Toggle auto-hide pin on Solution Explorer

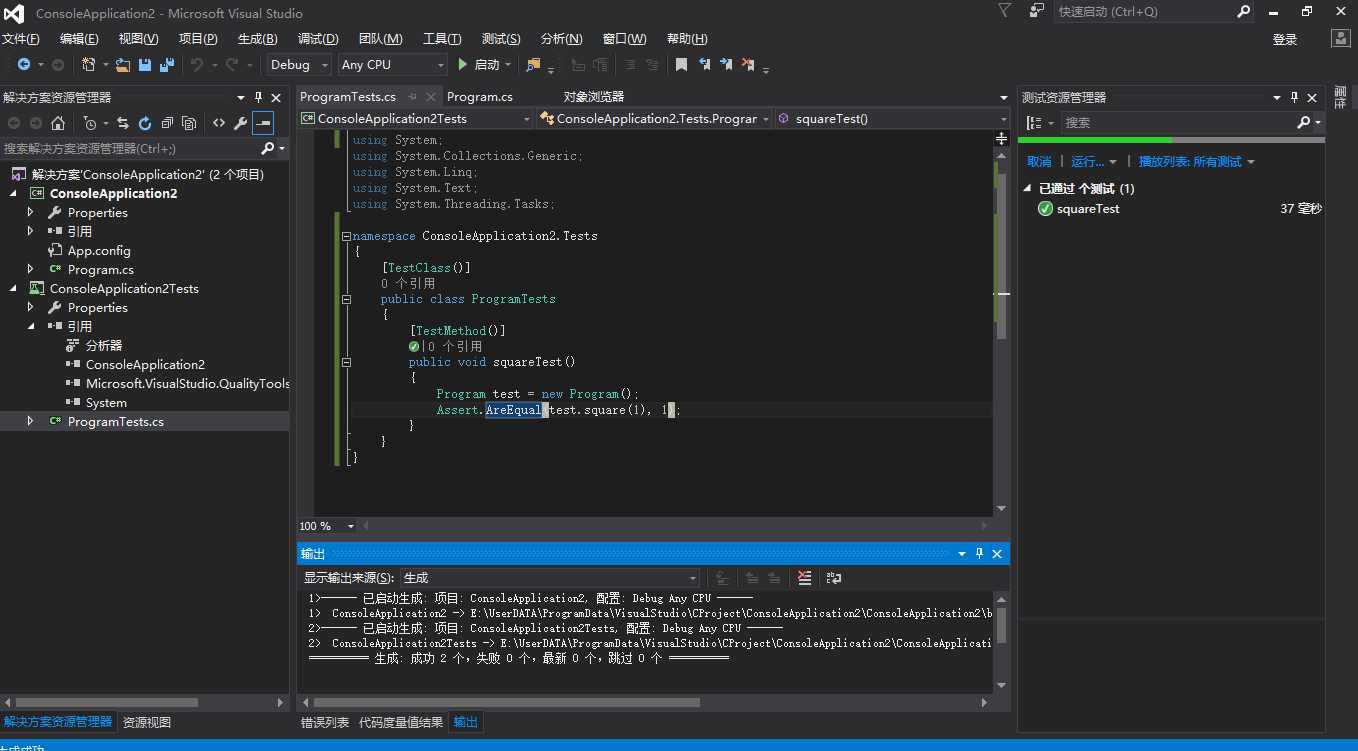pyautogui.click(x=258, y=97)
